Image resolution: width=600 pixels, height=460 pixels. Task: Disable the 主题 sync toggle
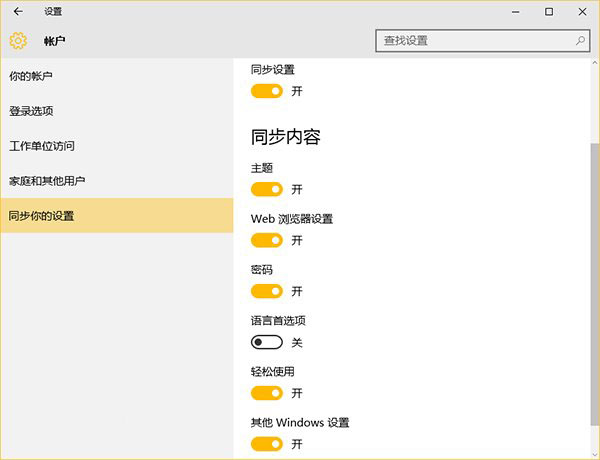coord(267,189)
